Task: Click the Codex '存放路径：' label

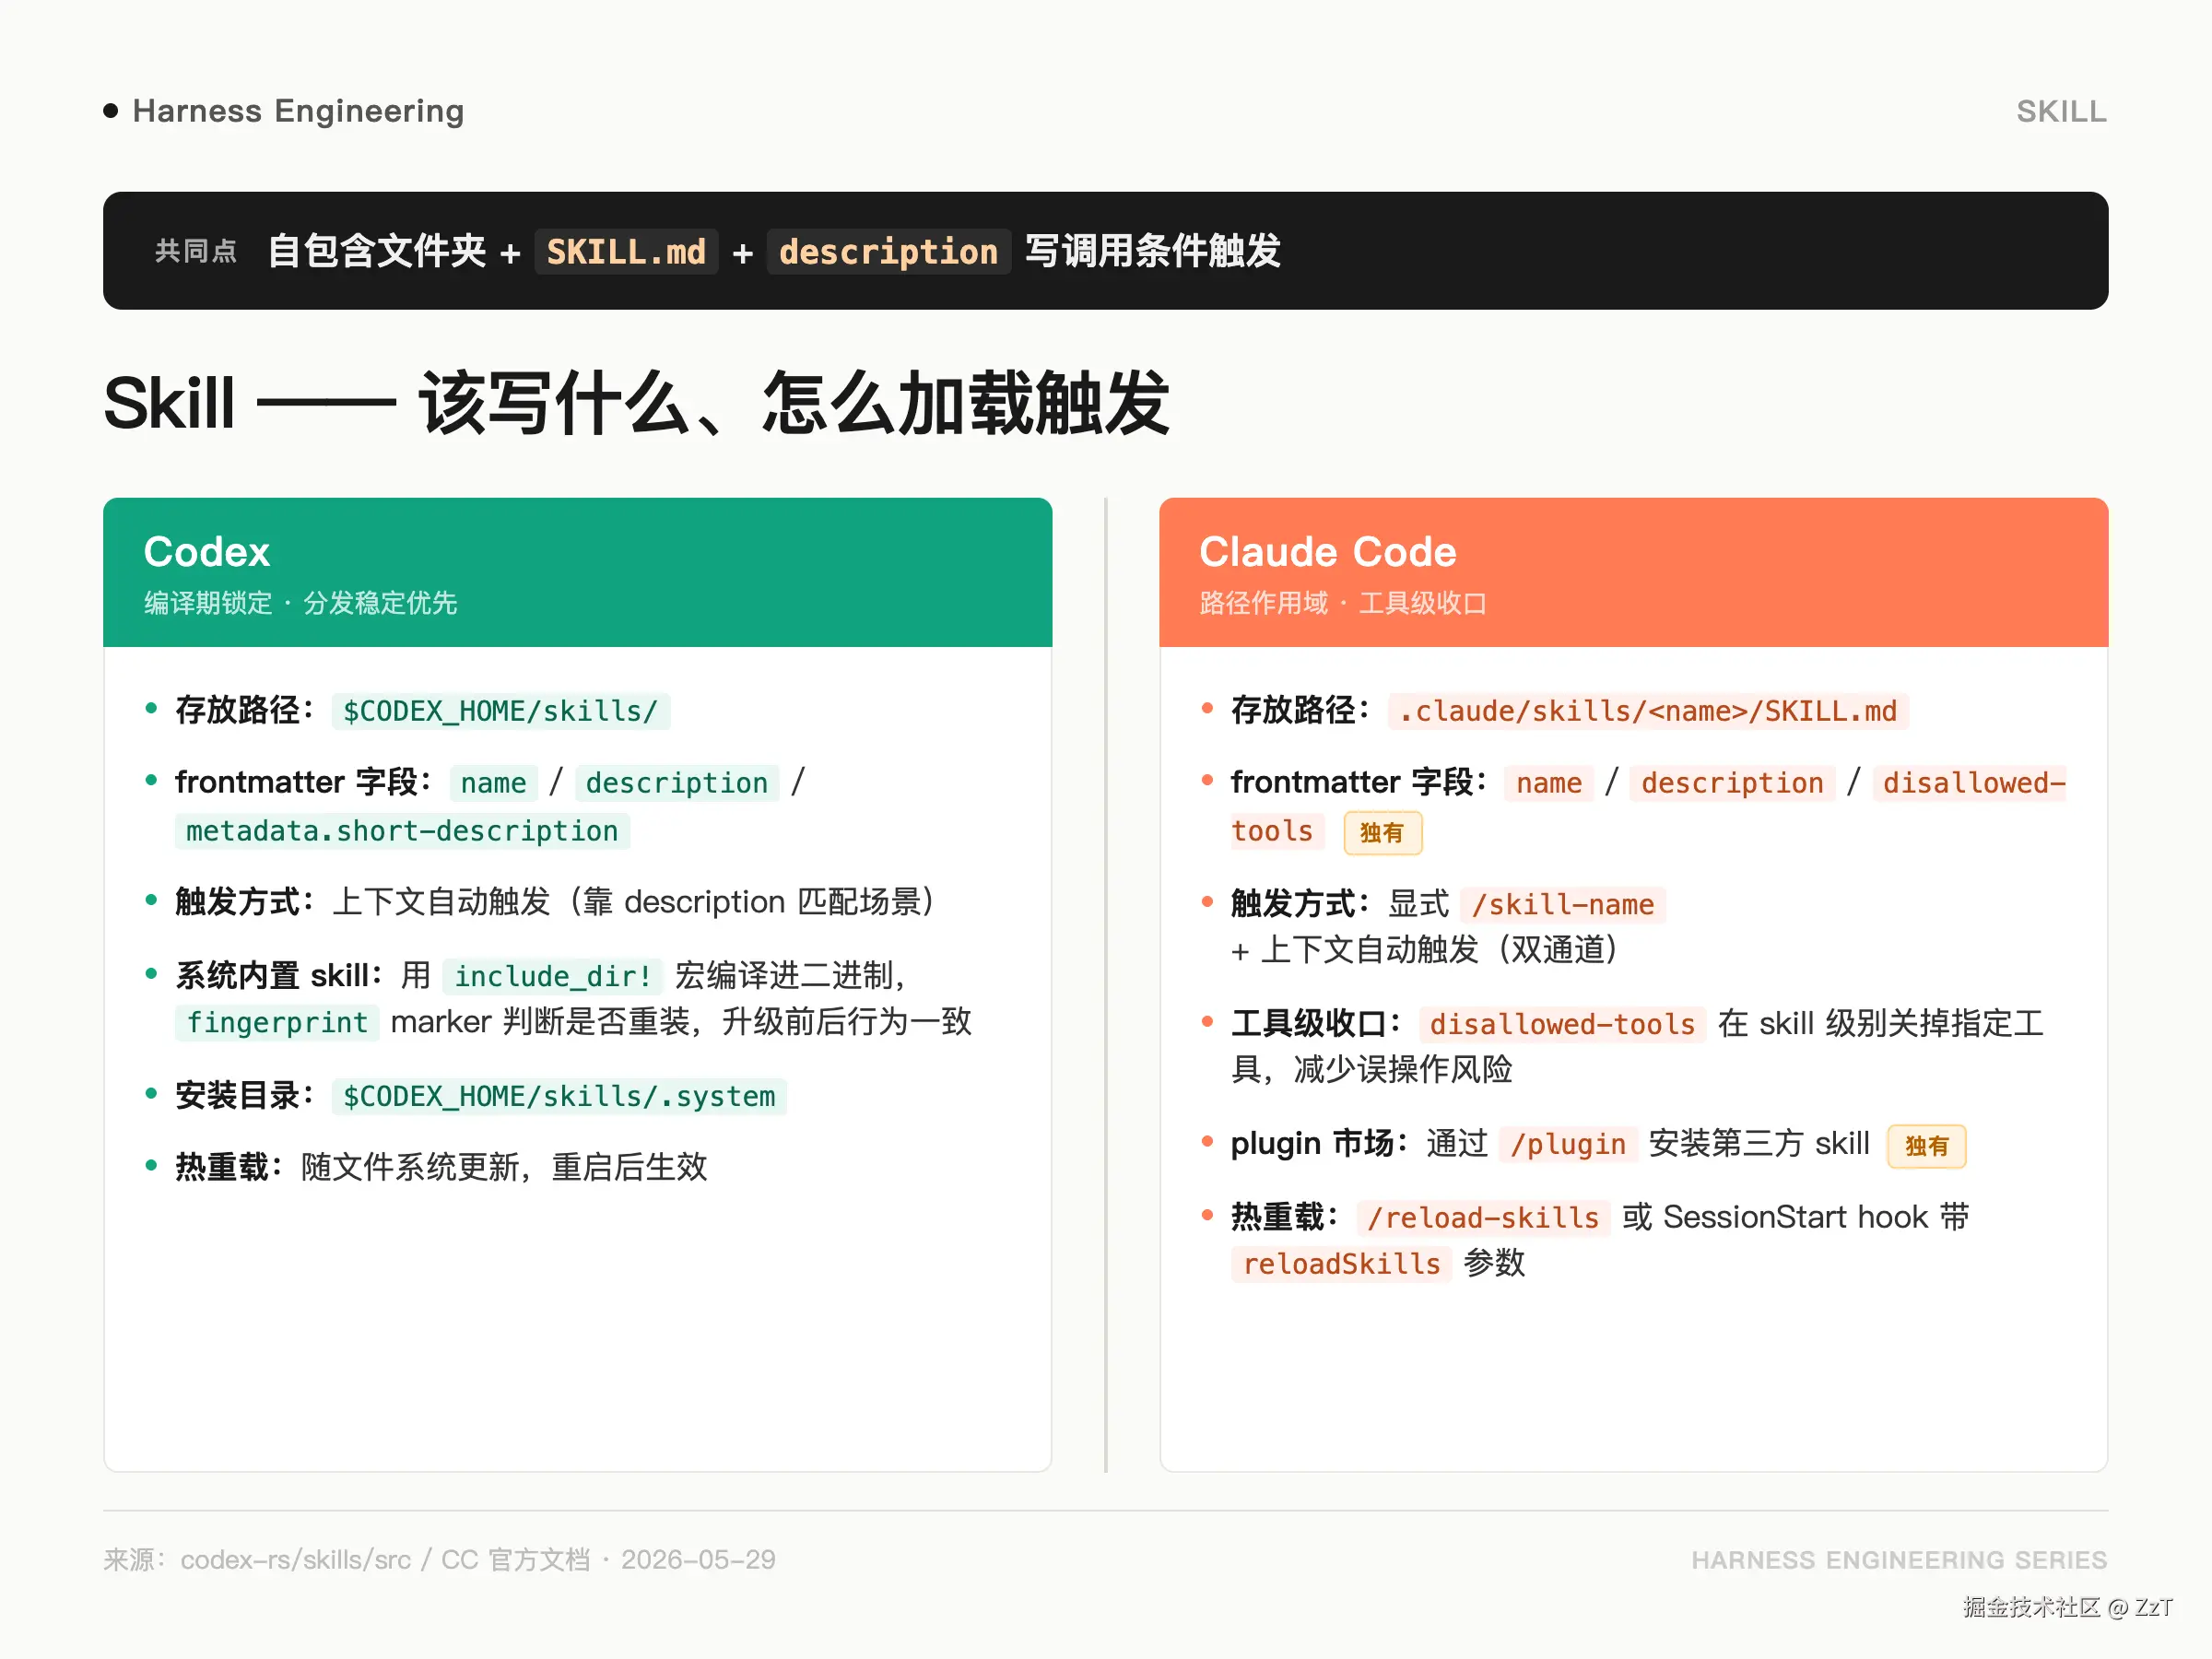Action: pos(247,710)
